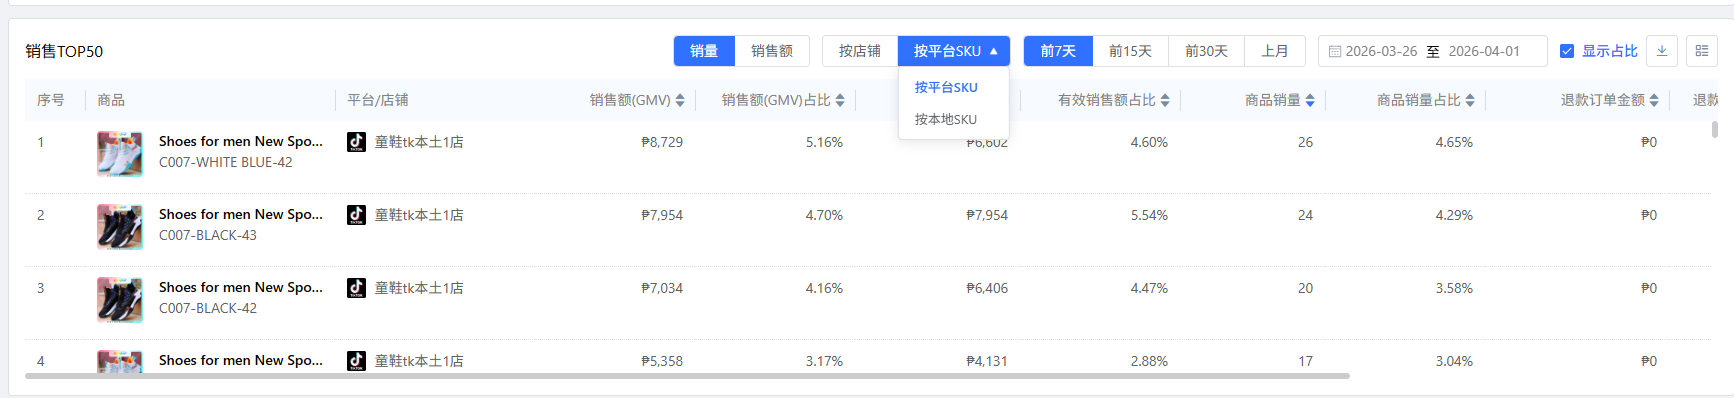Image resolution: width=1734 pixels, height=398 pixels.
Task: Open black shoe thumbnail in row 2
Action: pyautogui.click(x=120, y=227)
